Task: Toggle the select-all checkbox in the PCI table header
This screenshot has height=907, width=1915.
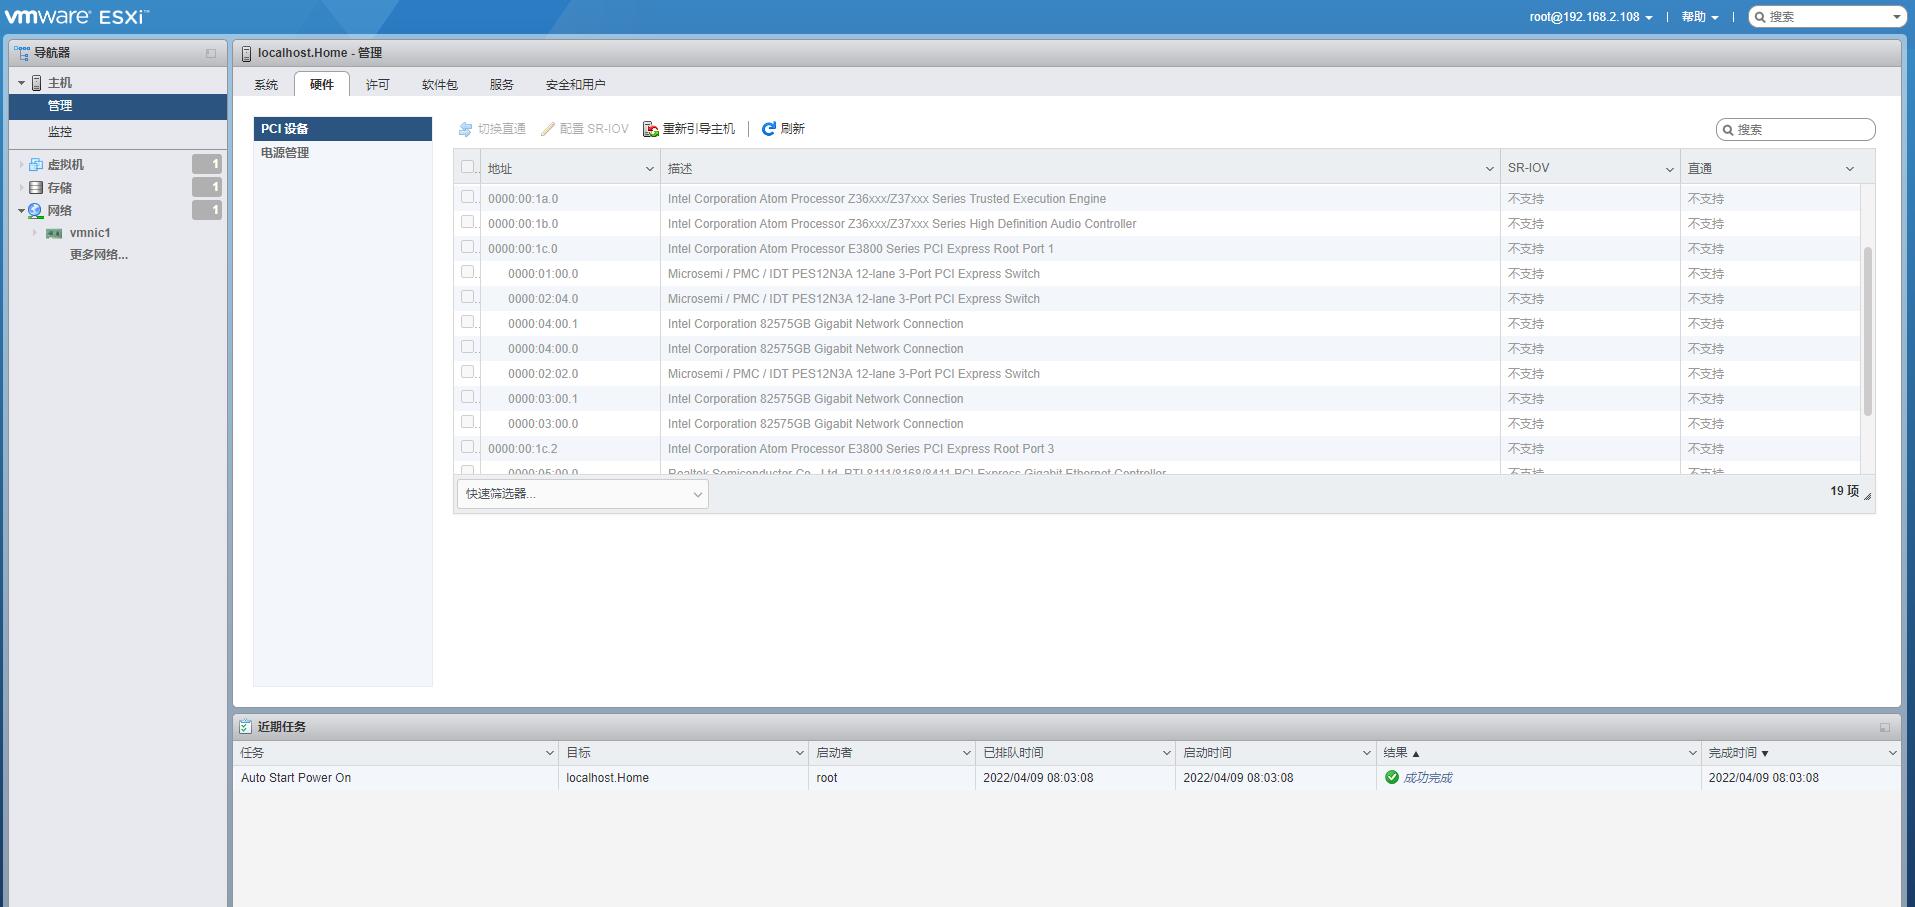Action: coord(467,167)
